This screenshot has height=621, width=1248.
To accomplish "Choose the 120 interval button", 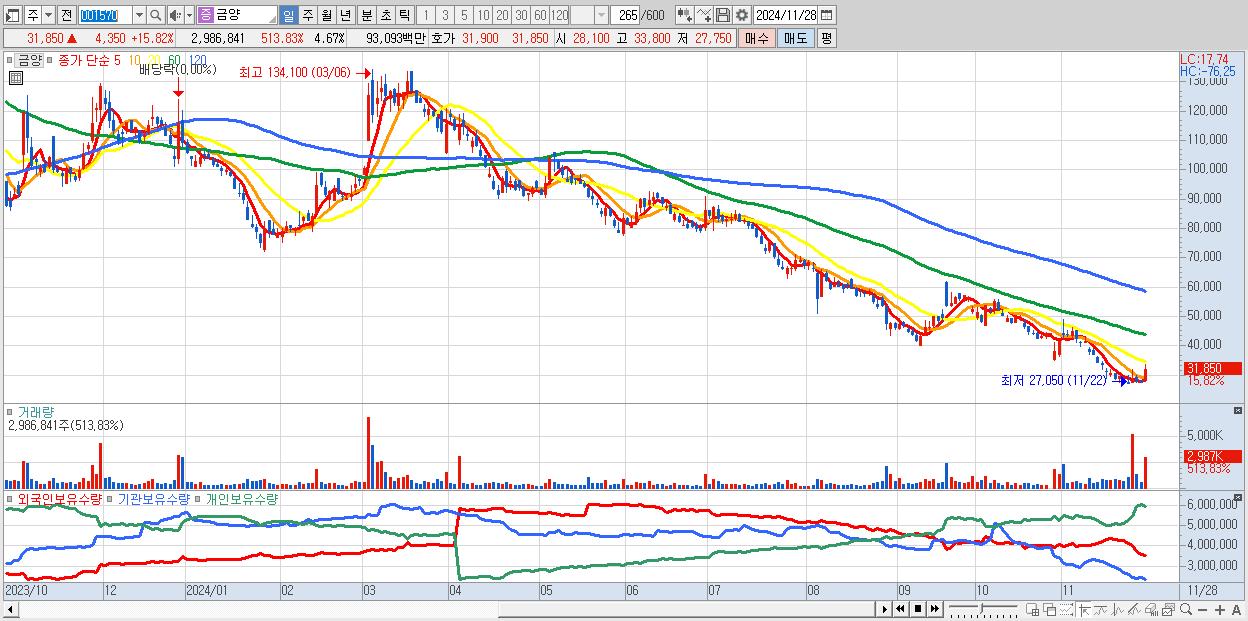I will (x=559, y=15).
